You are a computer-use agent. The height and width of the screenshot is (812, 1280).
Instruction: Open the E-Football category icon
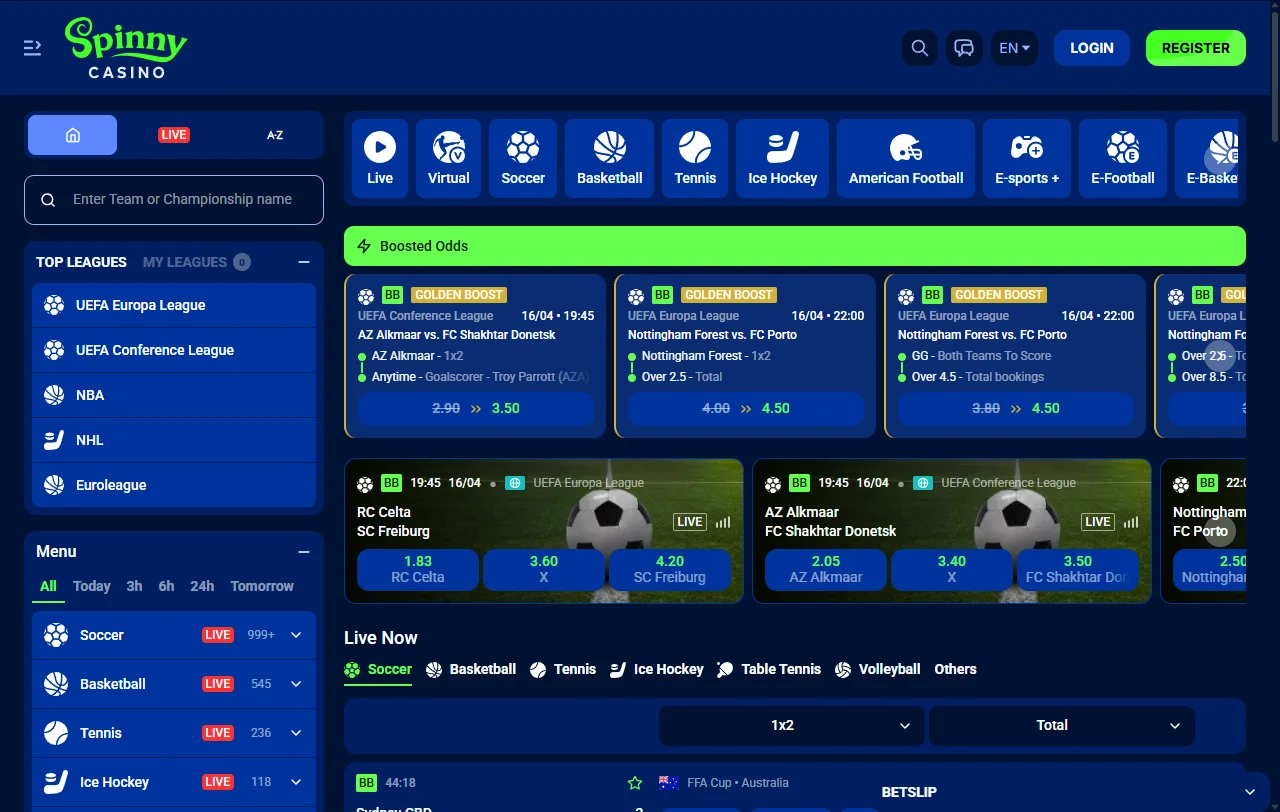click(1123, 159)
